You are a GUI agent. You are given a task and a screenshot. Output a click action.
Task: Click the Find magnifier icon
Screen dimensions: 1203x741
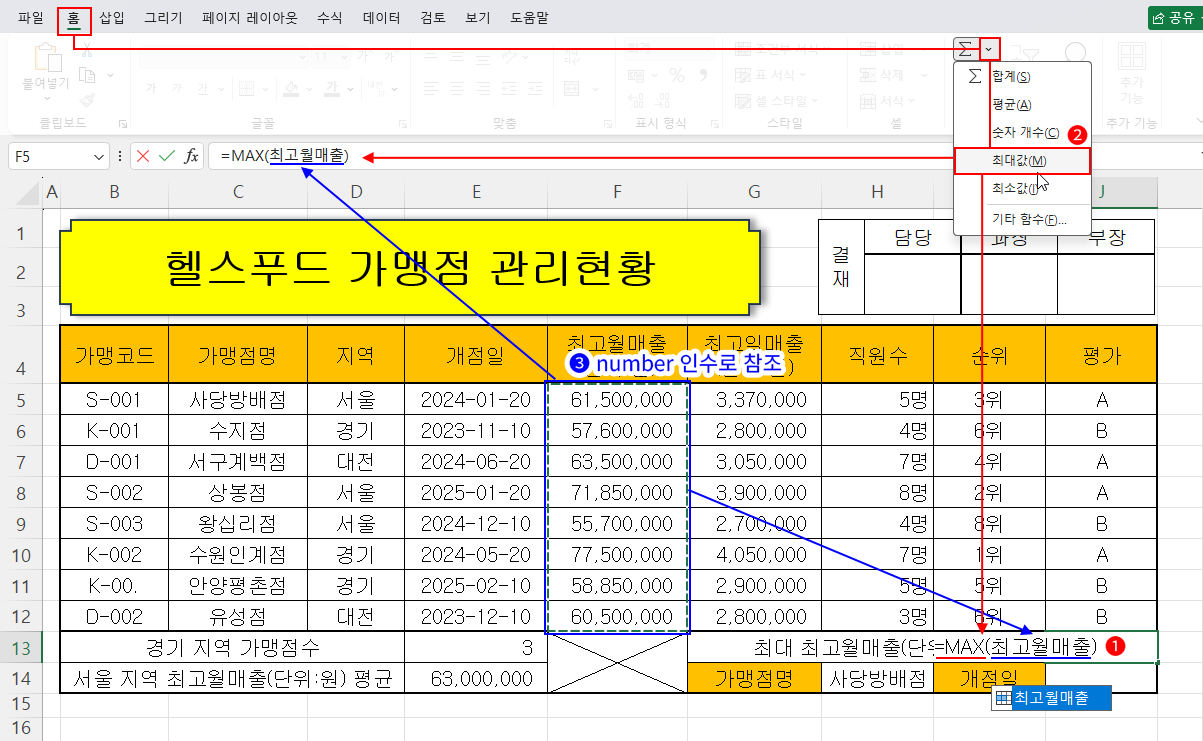(x=1076, y=55)
